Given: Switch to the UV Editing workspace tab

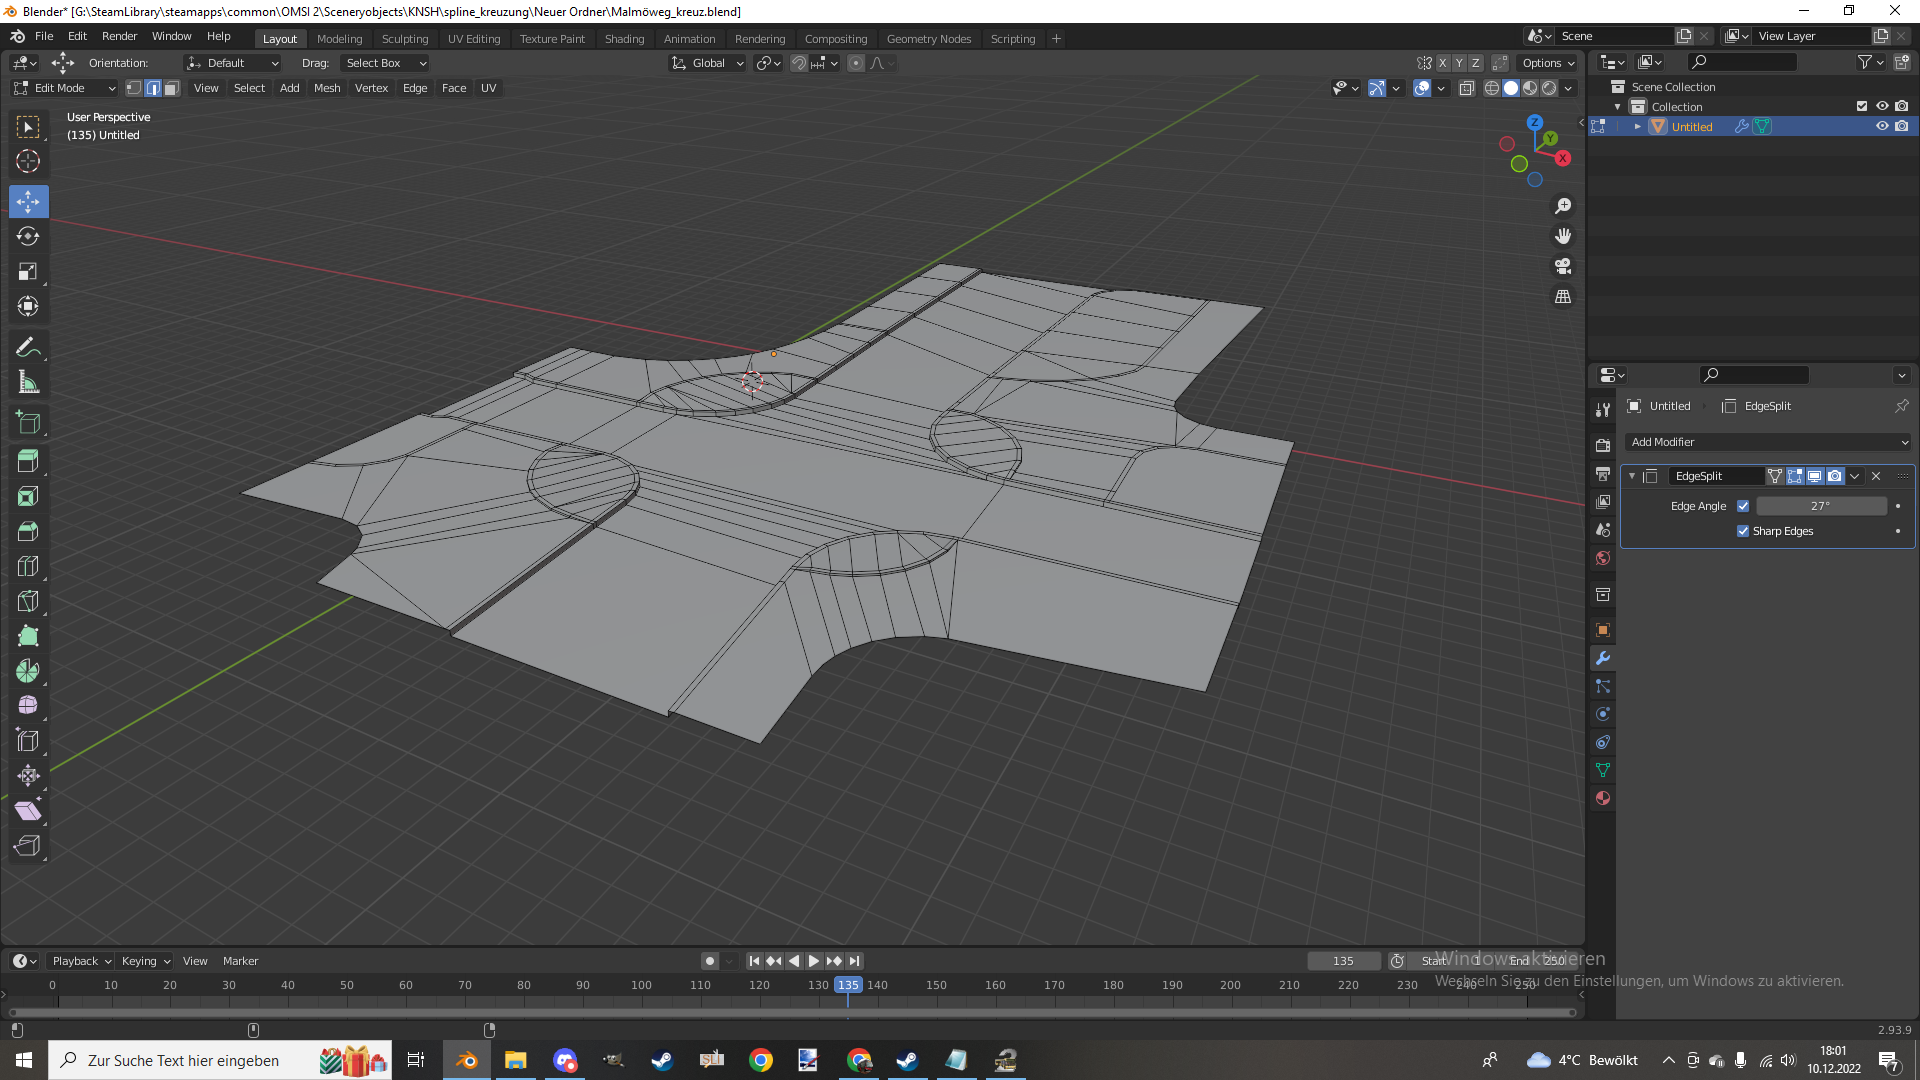Looking at the screenshot, I should 474,39.
